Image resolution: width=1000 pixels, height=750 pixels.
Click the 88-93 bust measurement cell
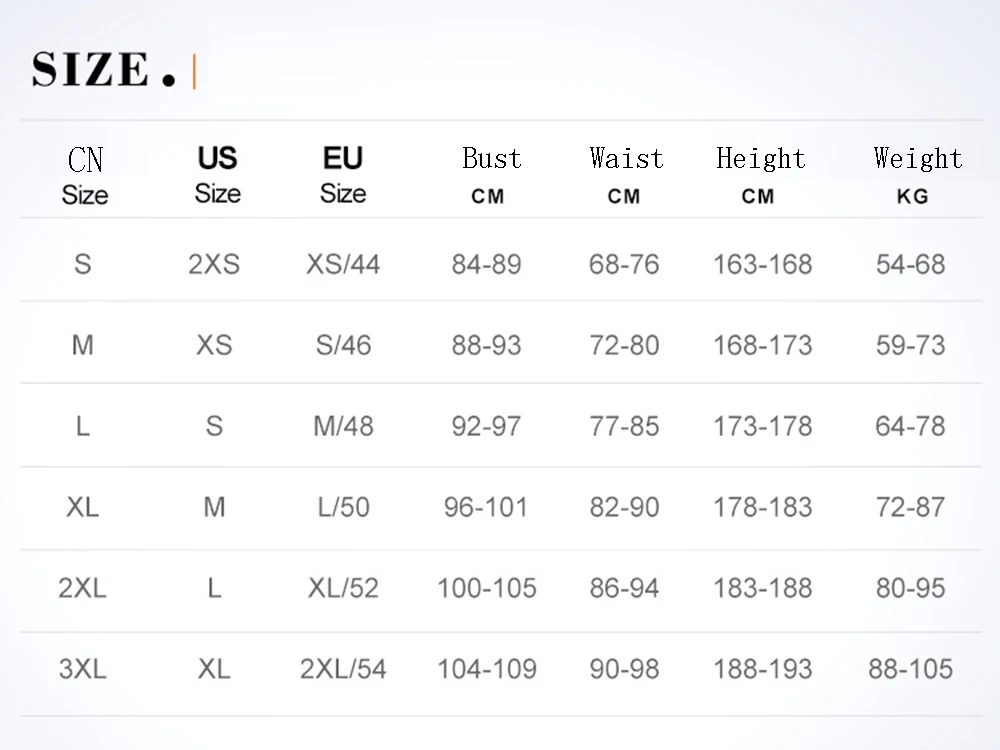486,346
